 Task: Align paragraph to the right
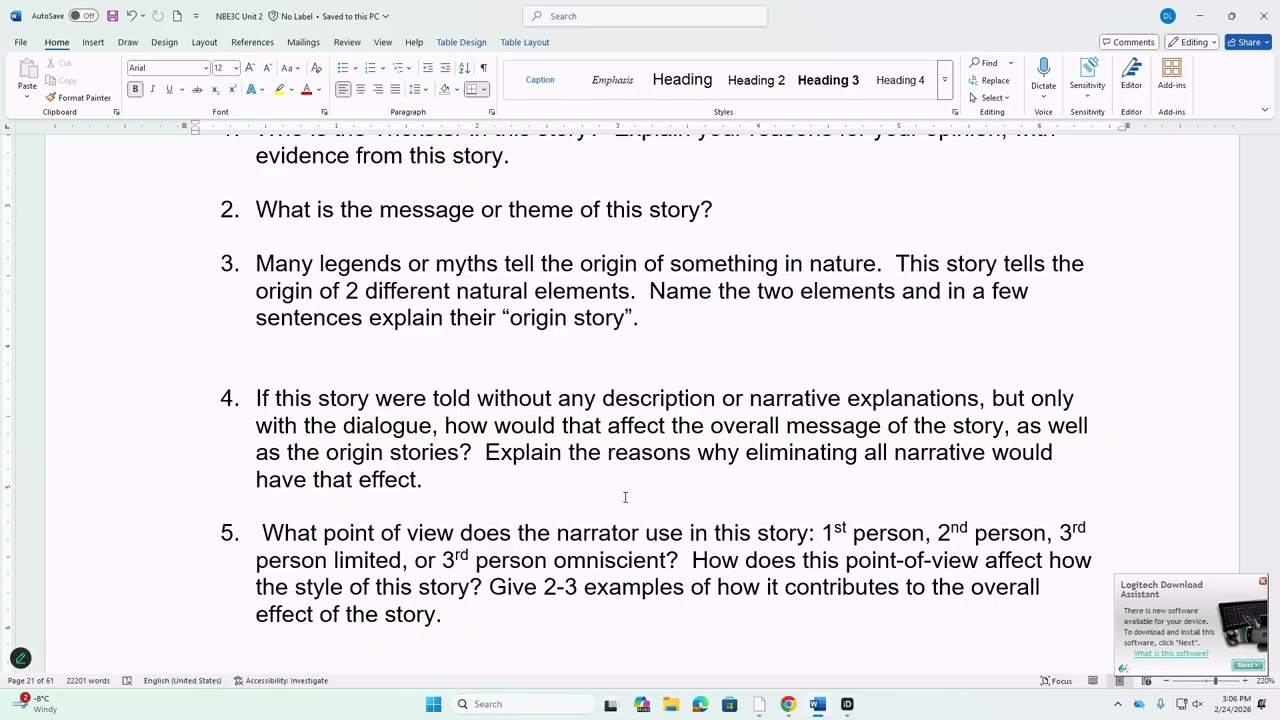click(x=377, y=90)
